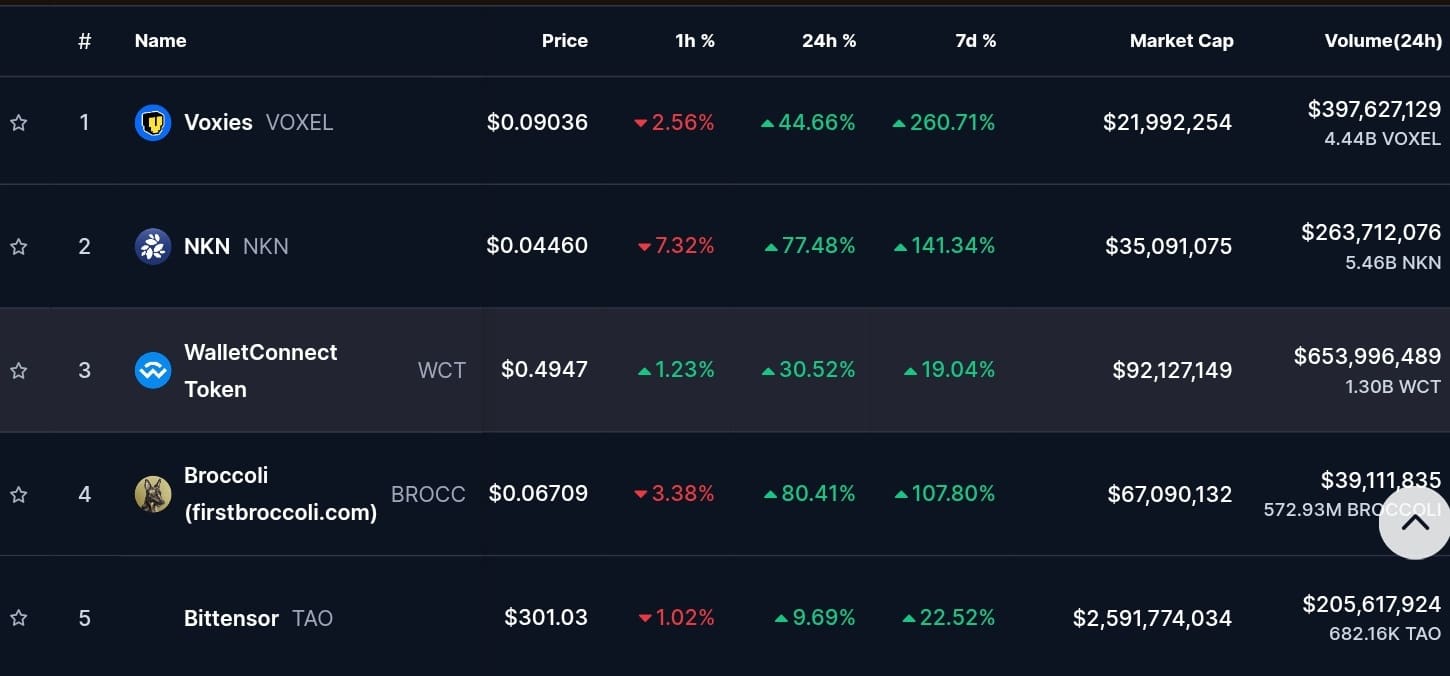Open the NKN coin name link
The image size is (1450, 676).
pos(207,246)
